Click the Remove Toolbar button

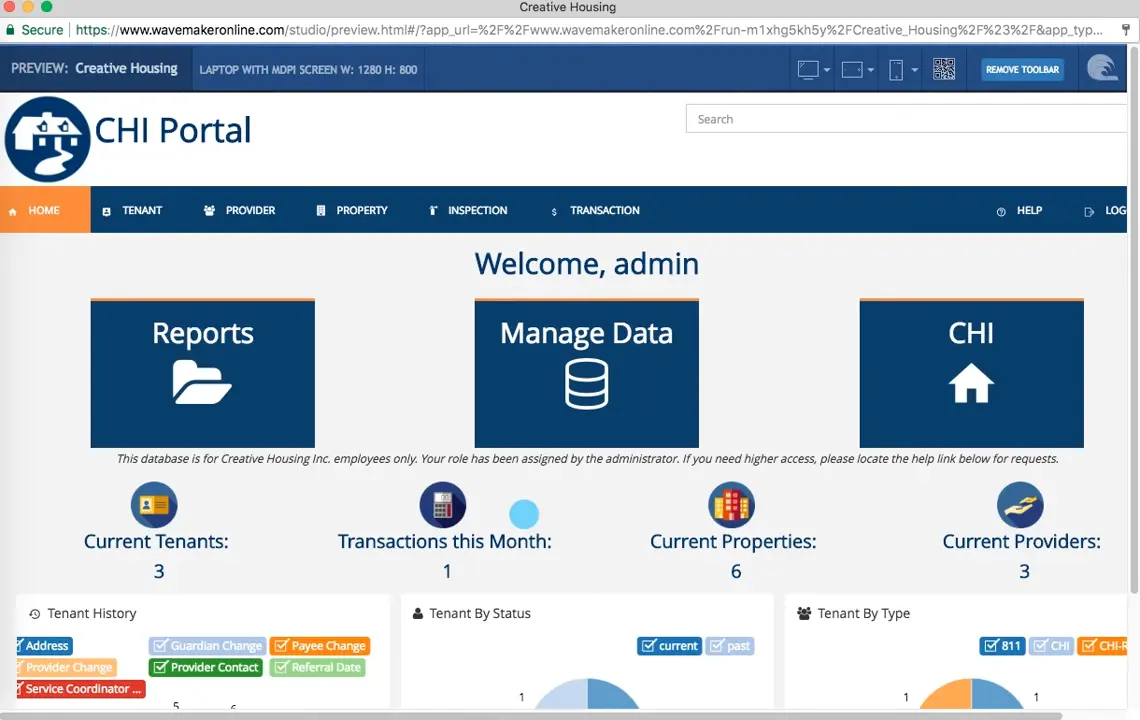(1022, 70)
